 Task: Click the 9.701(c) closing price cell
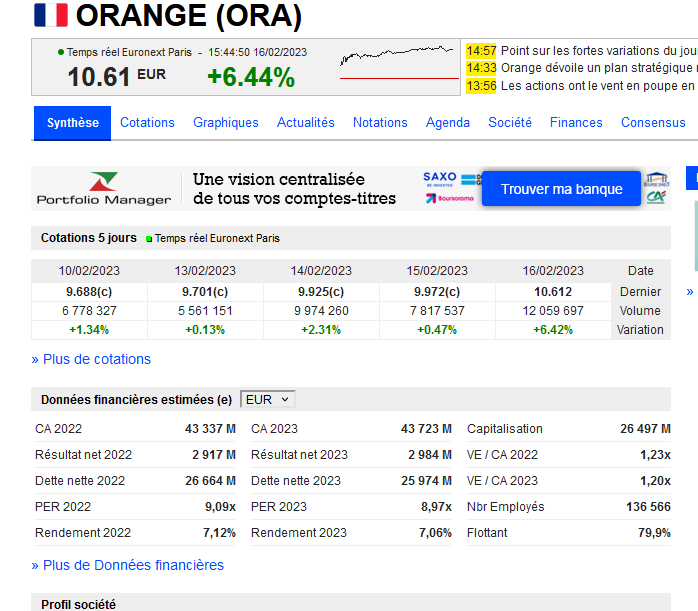tap(205, 292)
